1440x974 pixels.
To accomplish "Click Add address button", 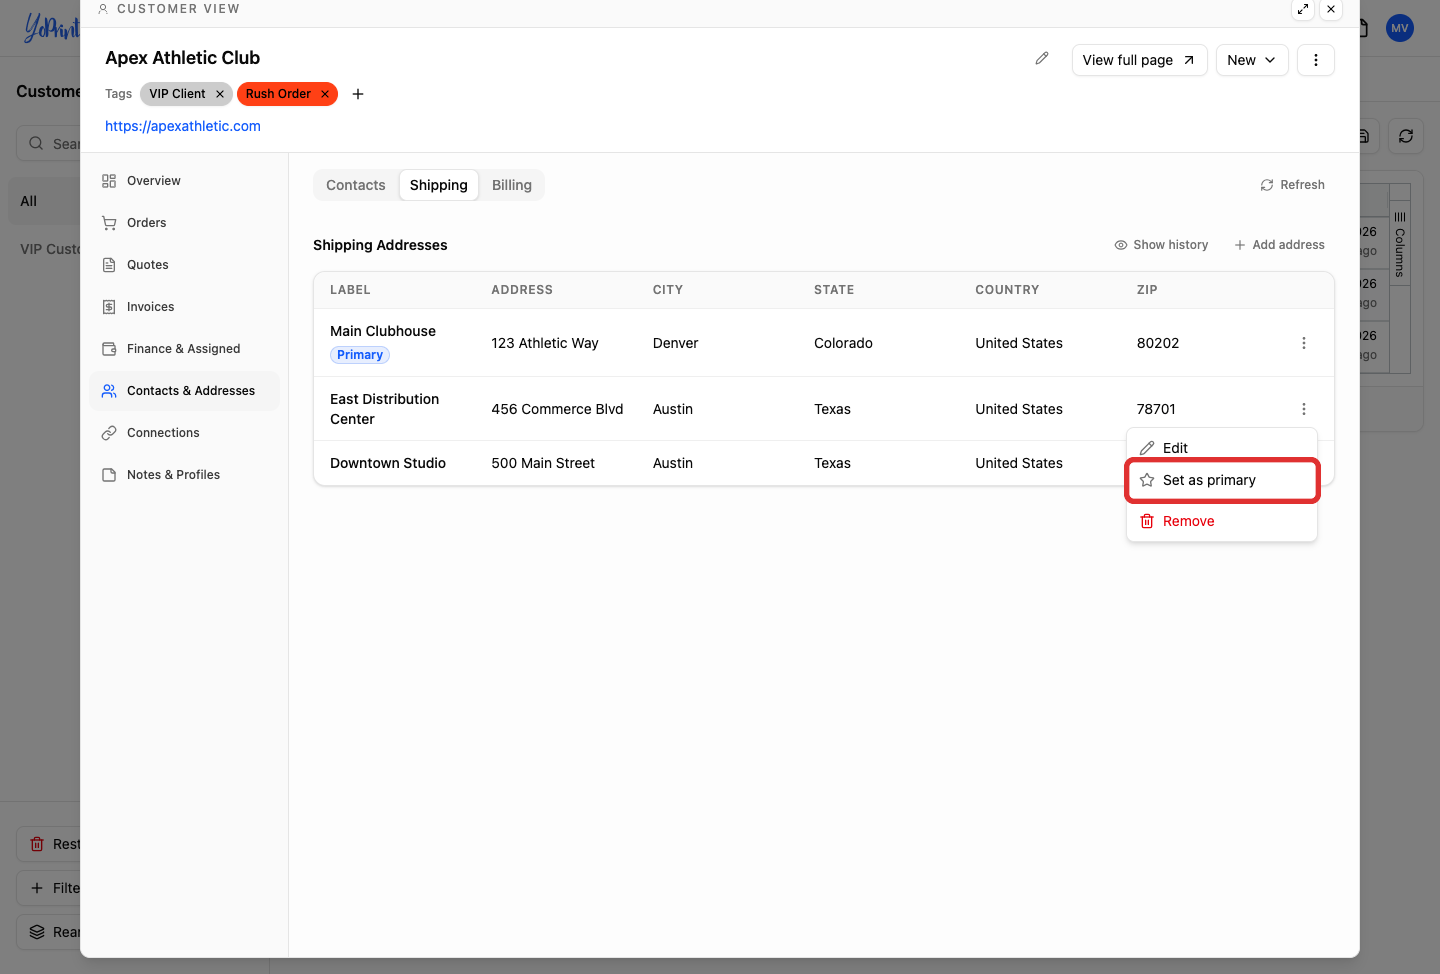I will 1279,245.
